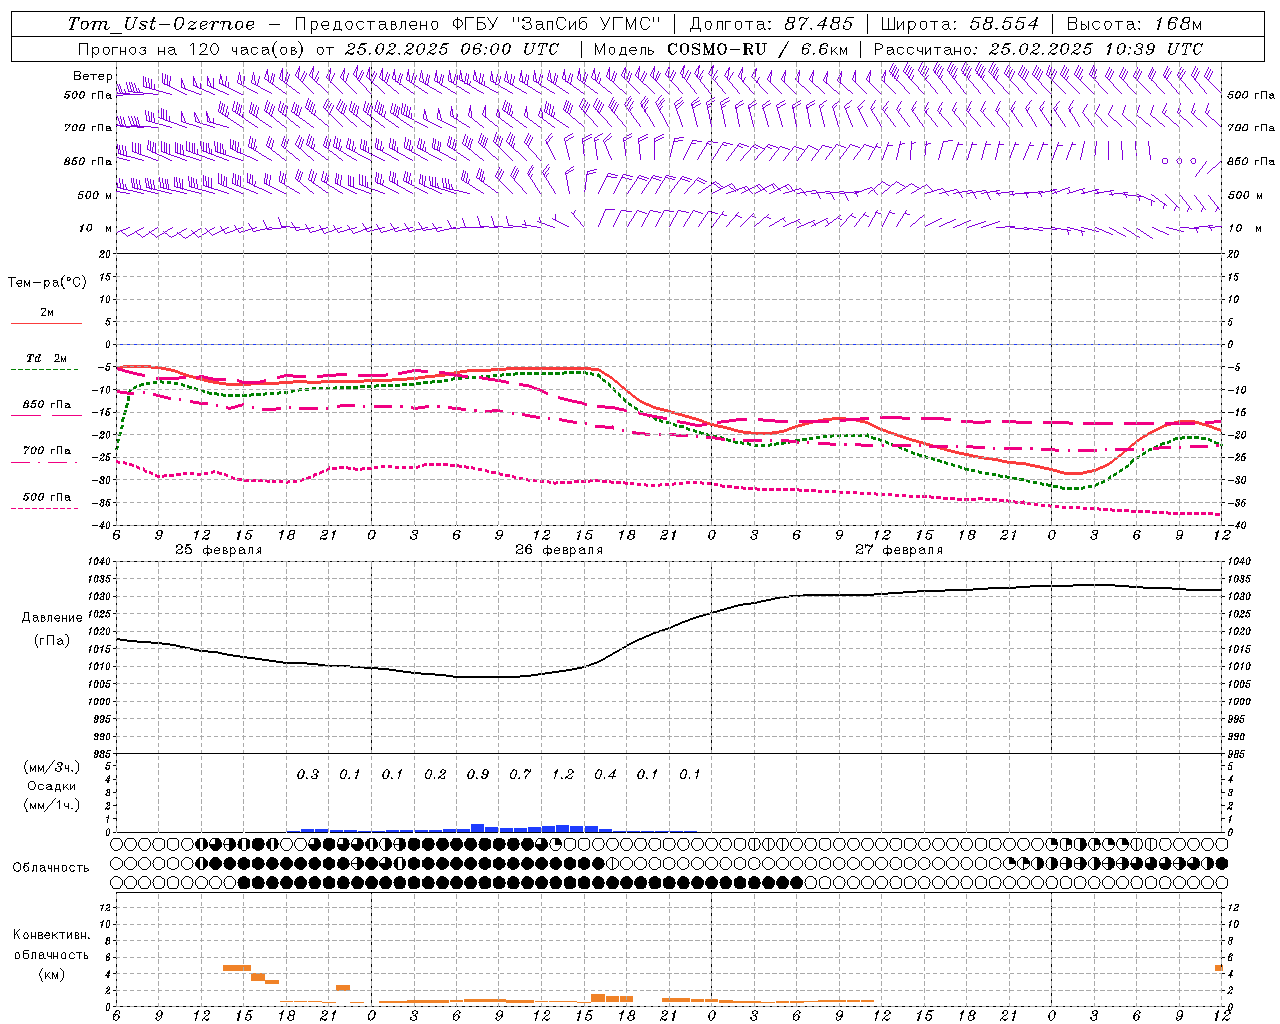Click the 0.9 precipitation amount value

coord(478,774)
